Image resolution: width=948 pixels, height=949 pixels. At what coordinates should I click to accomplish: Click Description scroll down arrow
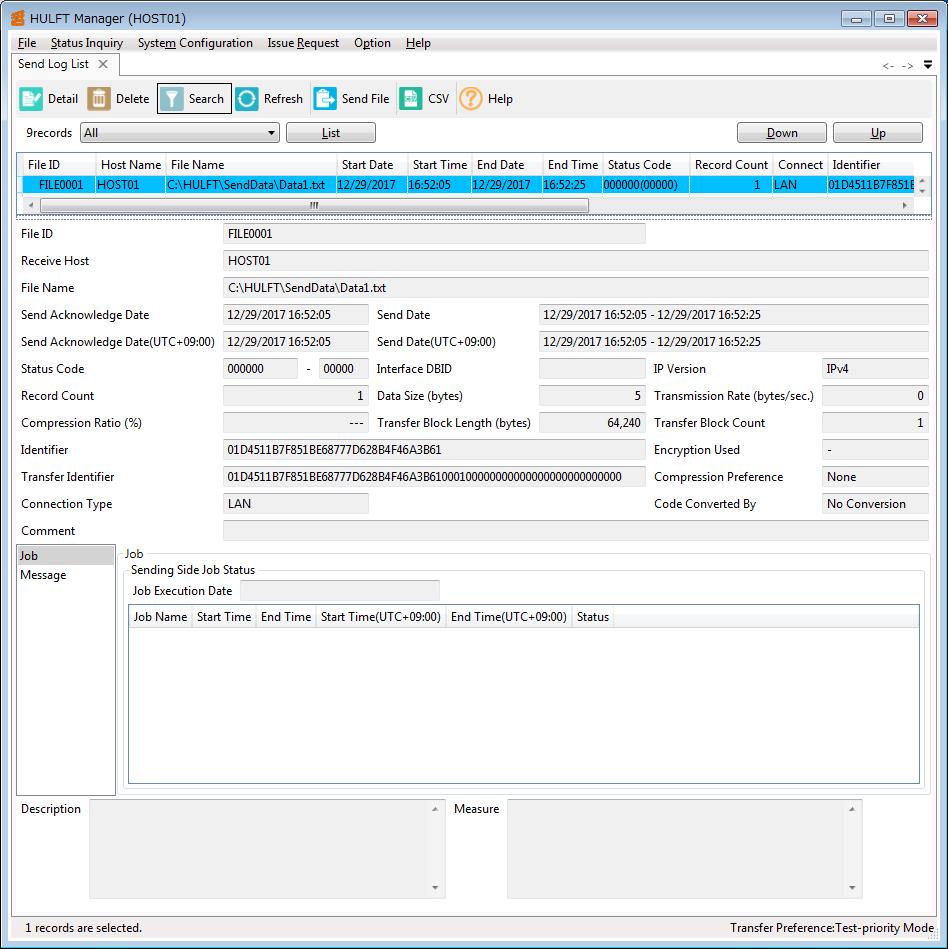(435, 888)
